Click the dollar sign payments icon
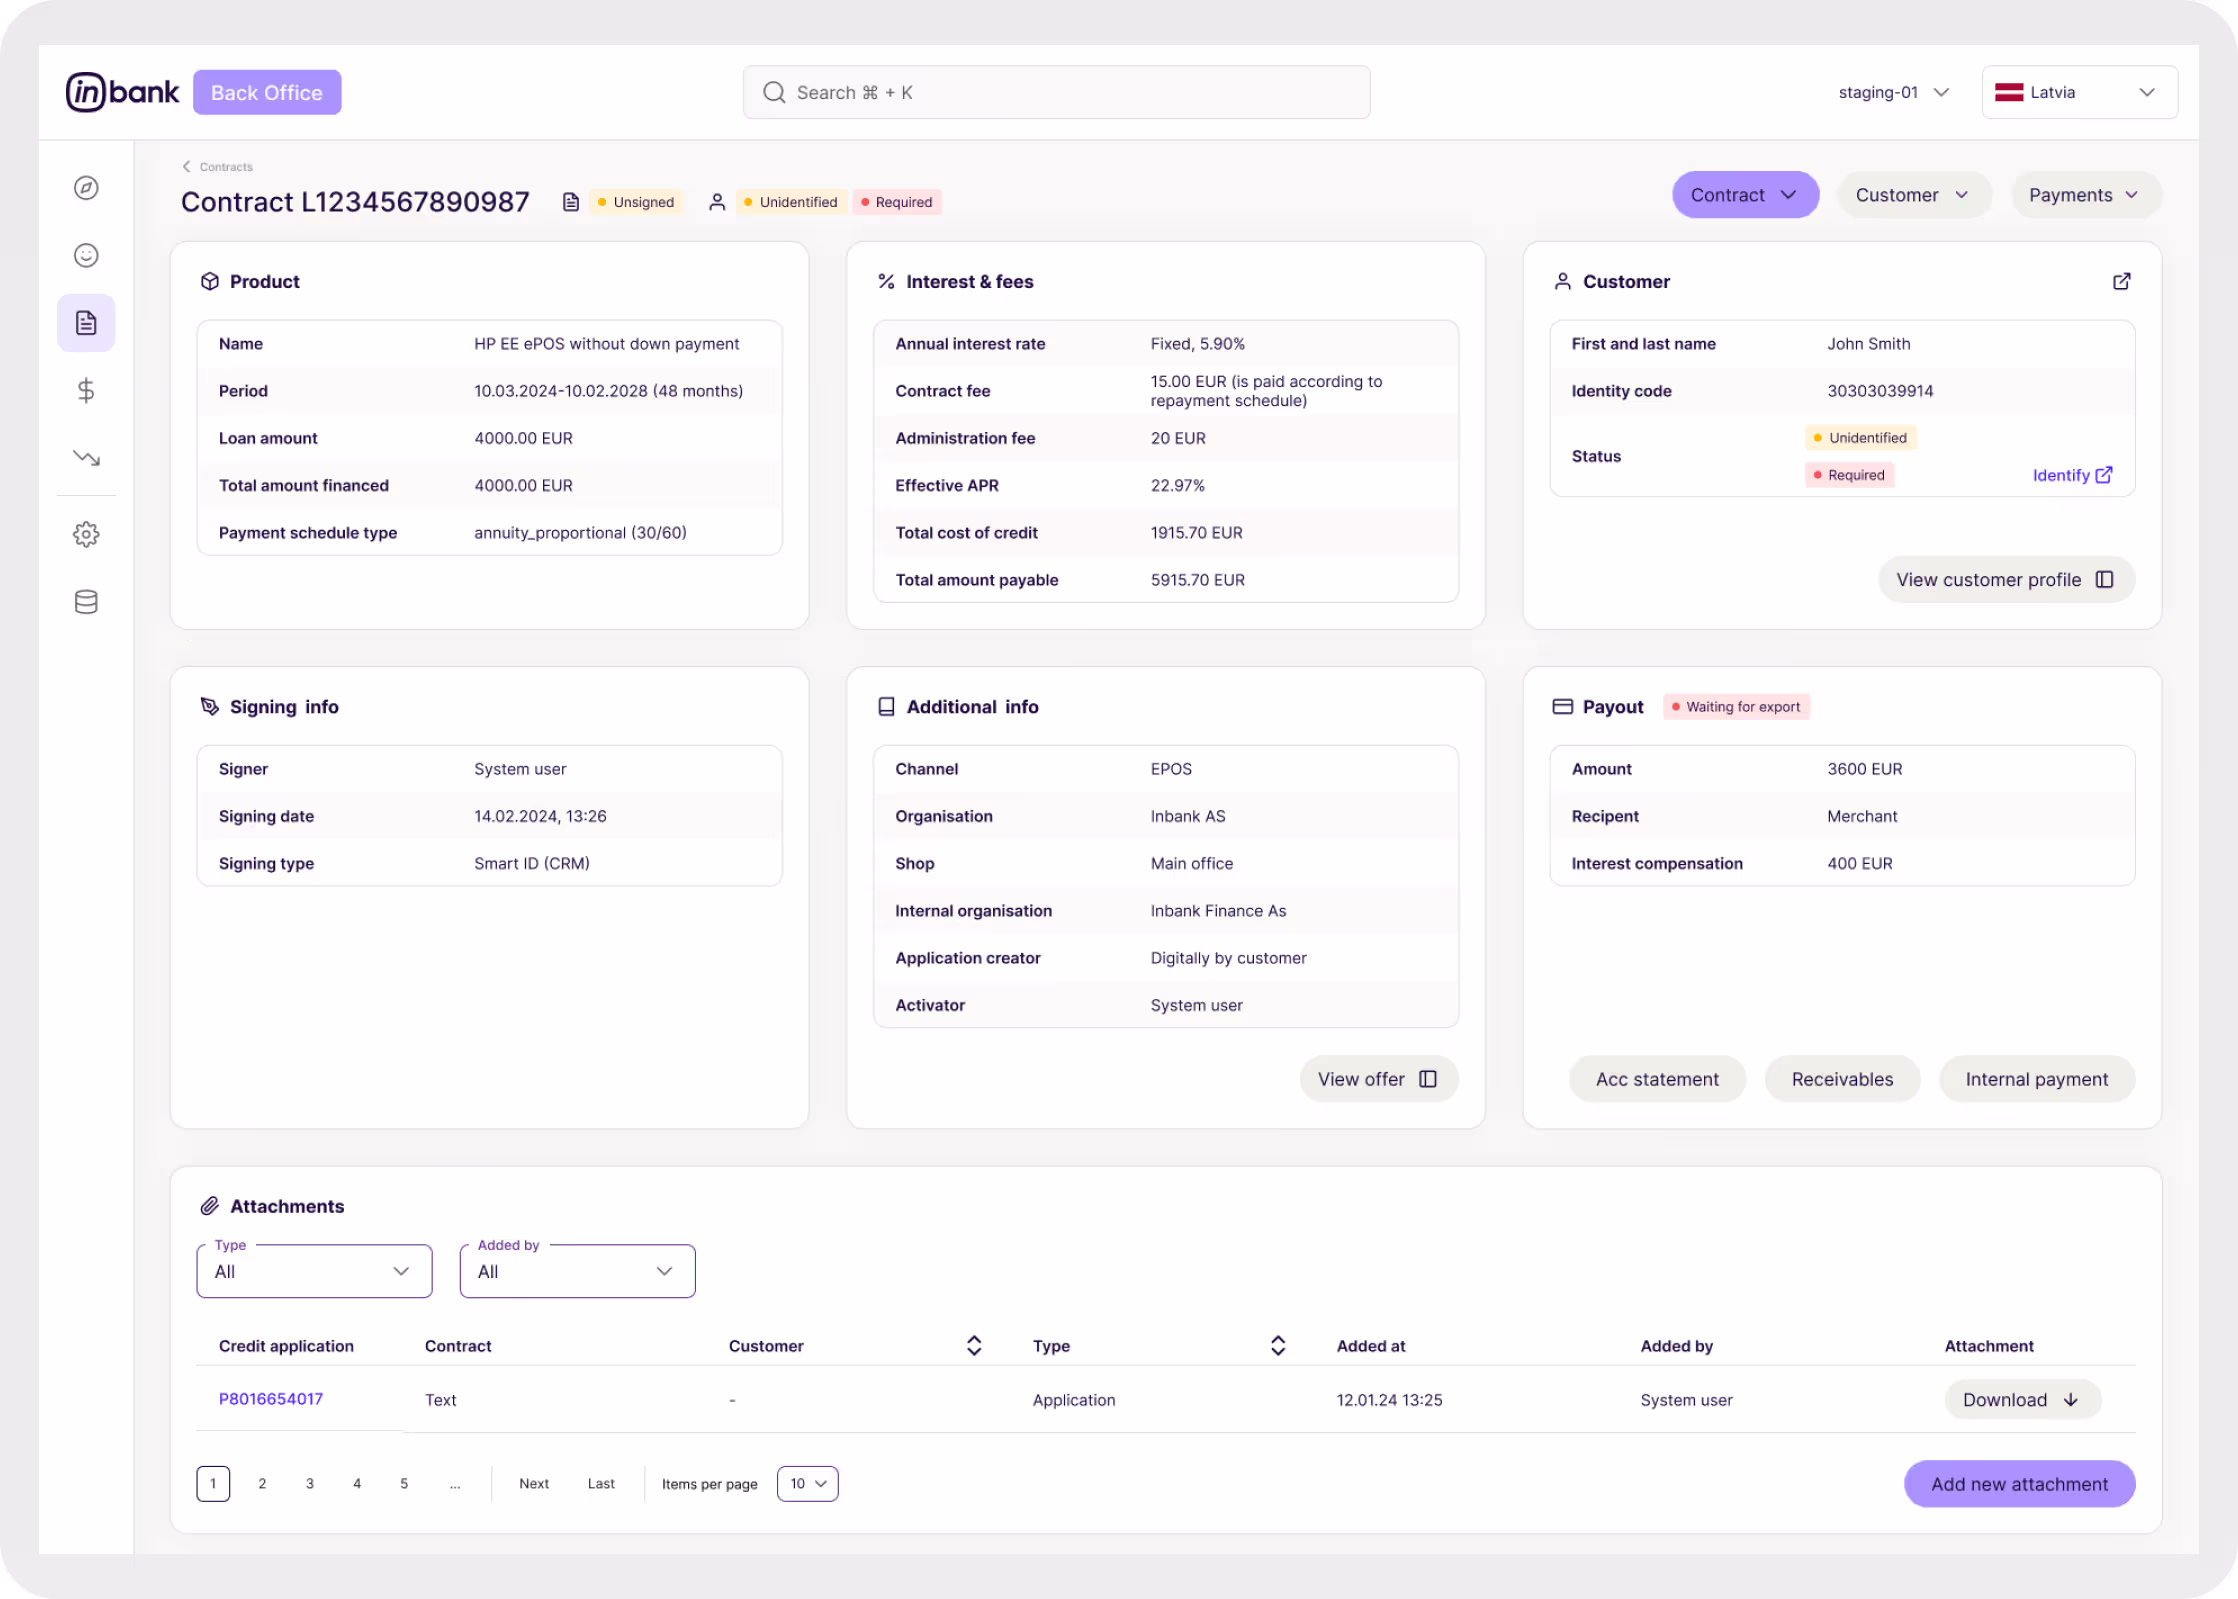 (x=86, y=390)
